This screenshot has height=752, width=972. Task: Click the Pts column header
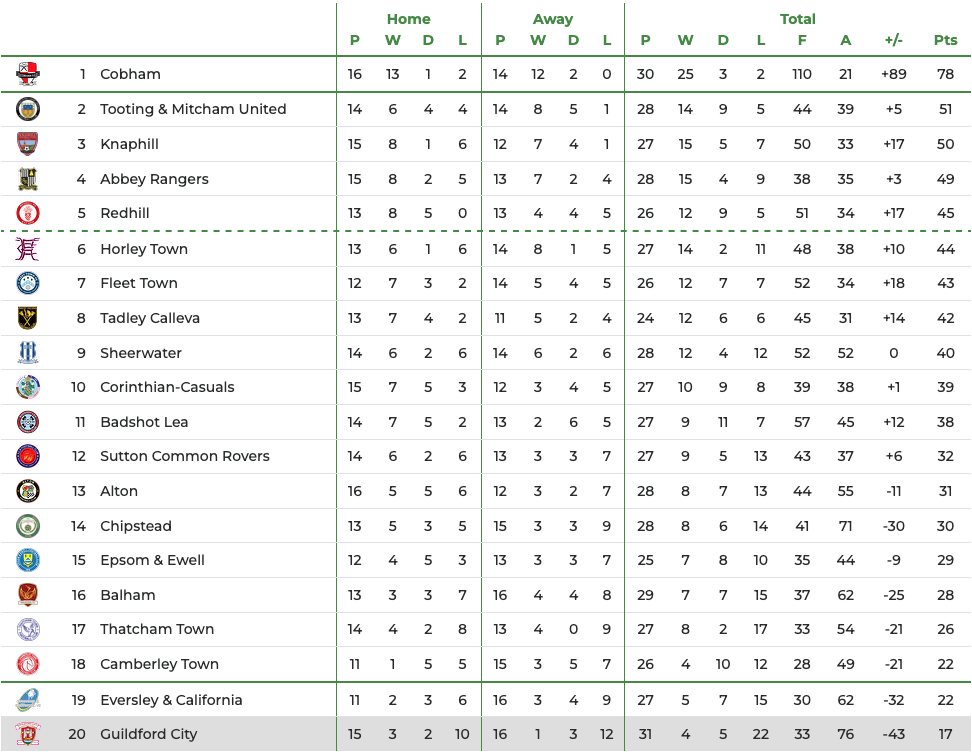coord(945,40)
